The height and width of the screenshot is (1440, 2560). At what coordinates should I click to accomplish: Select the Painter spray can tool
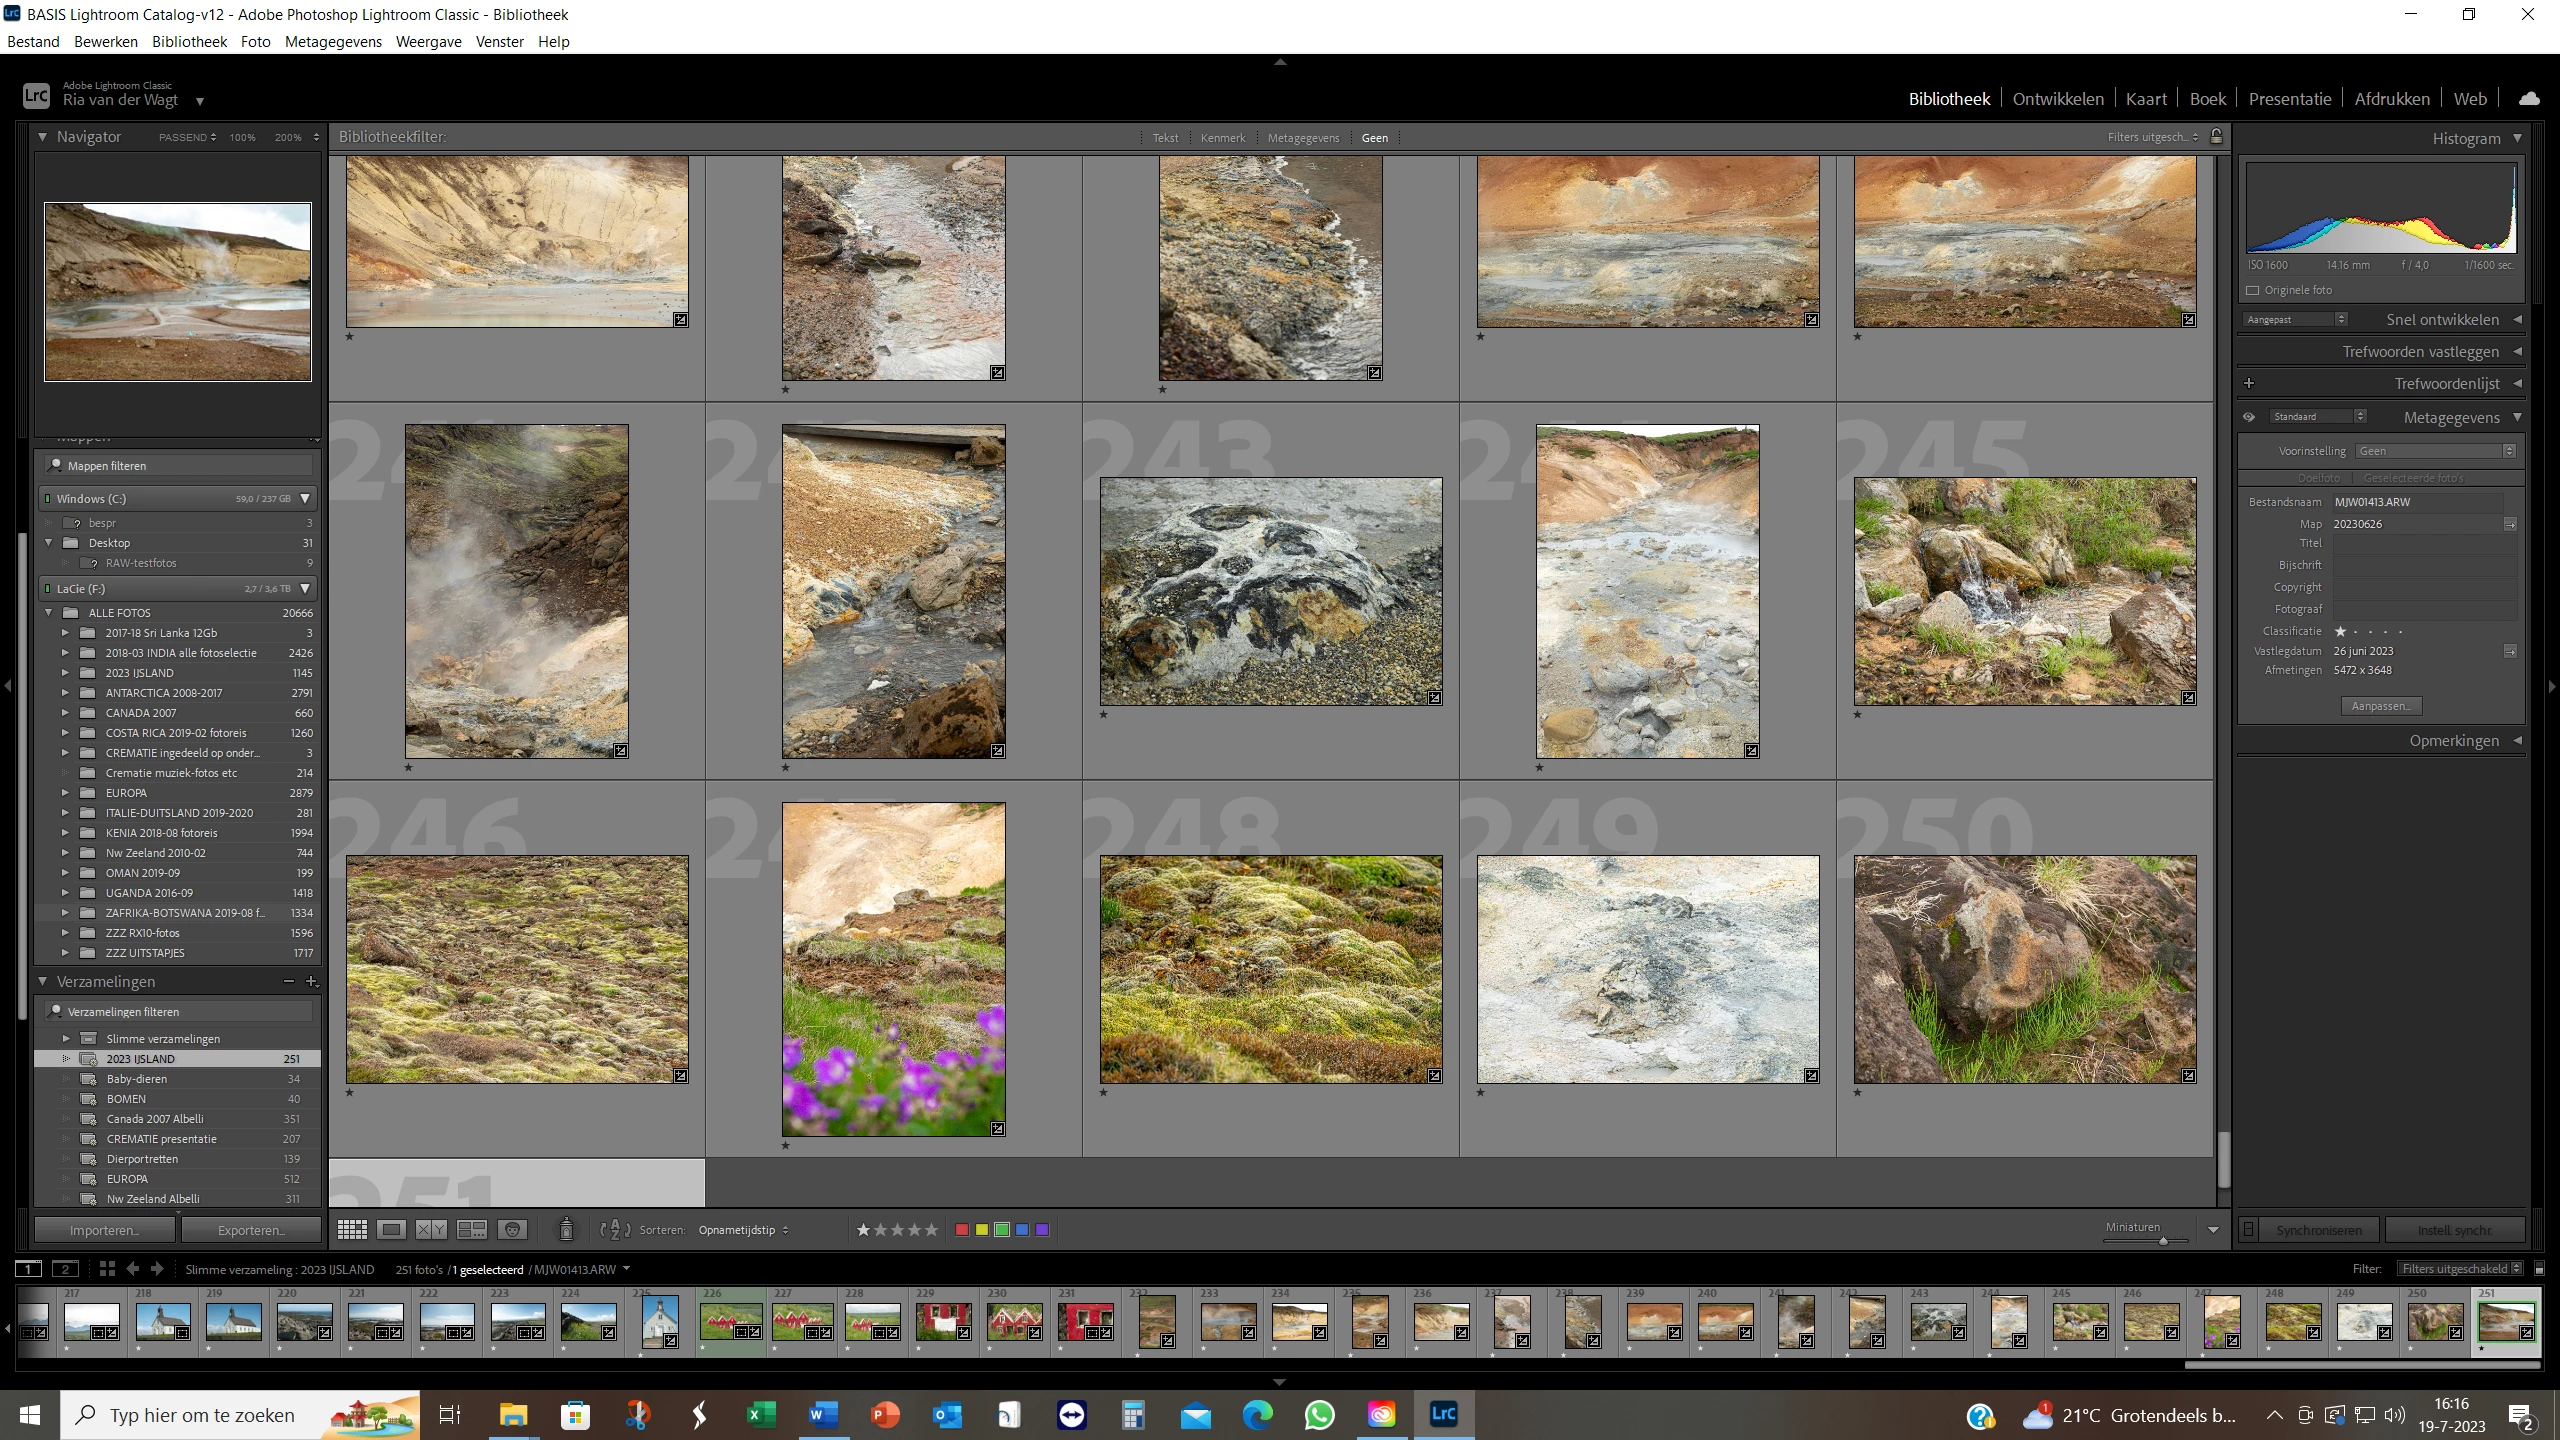coord(566,1229)
